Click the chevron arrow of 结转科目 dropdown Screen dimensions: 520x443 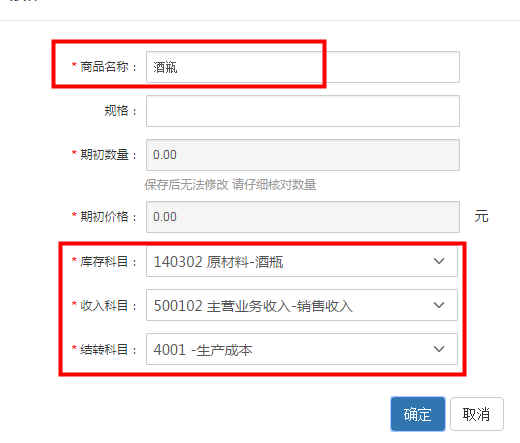coord(439,349)
